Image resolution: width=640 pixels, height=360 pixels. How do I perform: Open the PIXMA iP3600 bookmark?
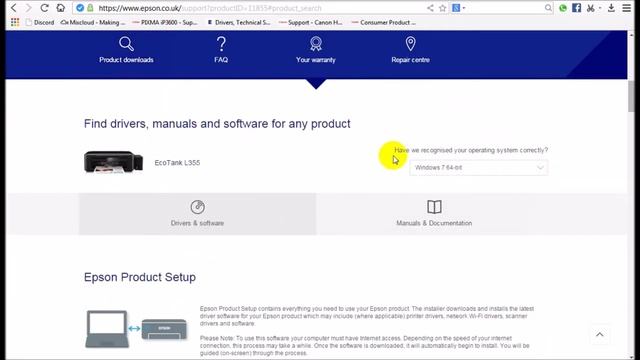click(165, 22)
